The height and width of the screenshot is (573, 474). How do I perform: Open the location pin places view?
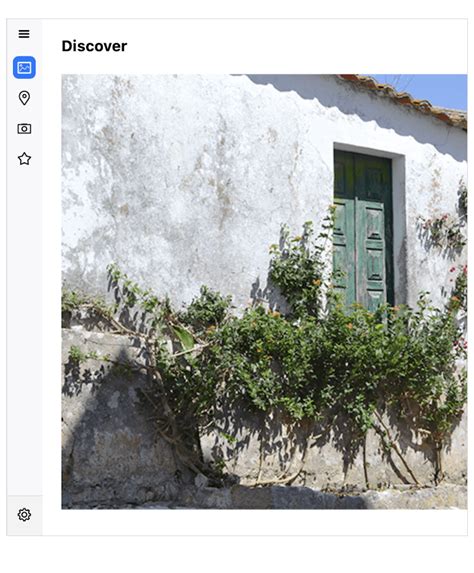pyautogui.click(x=24, y=98)
